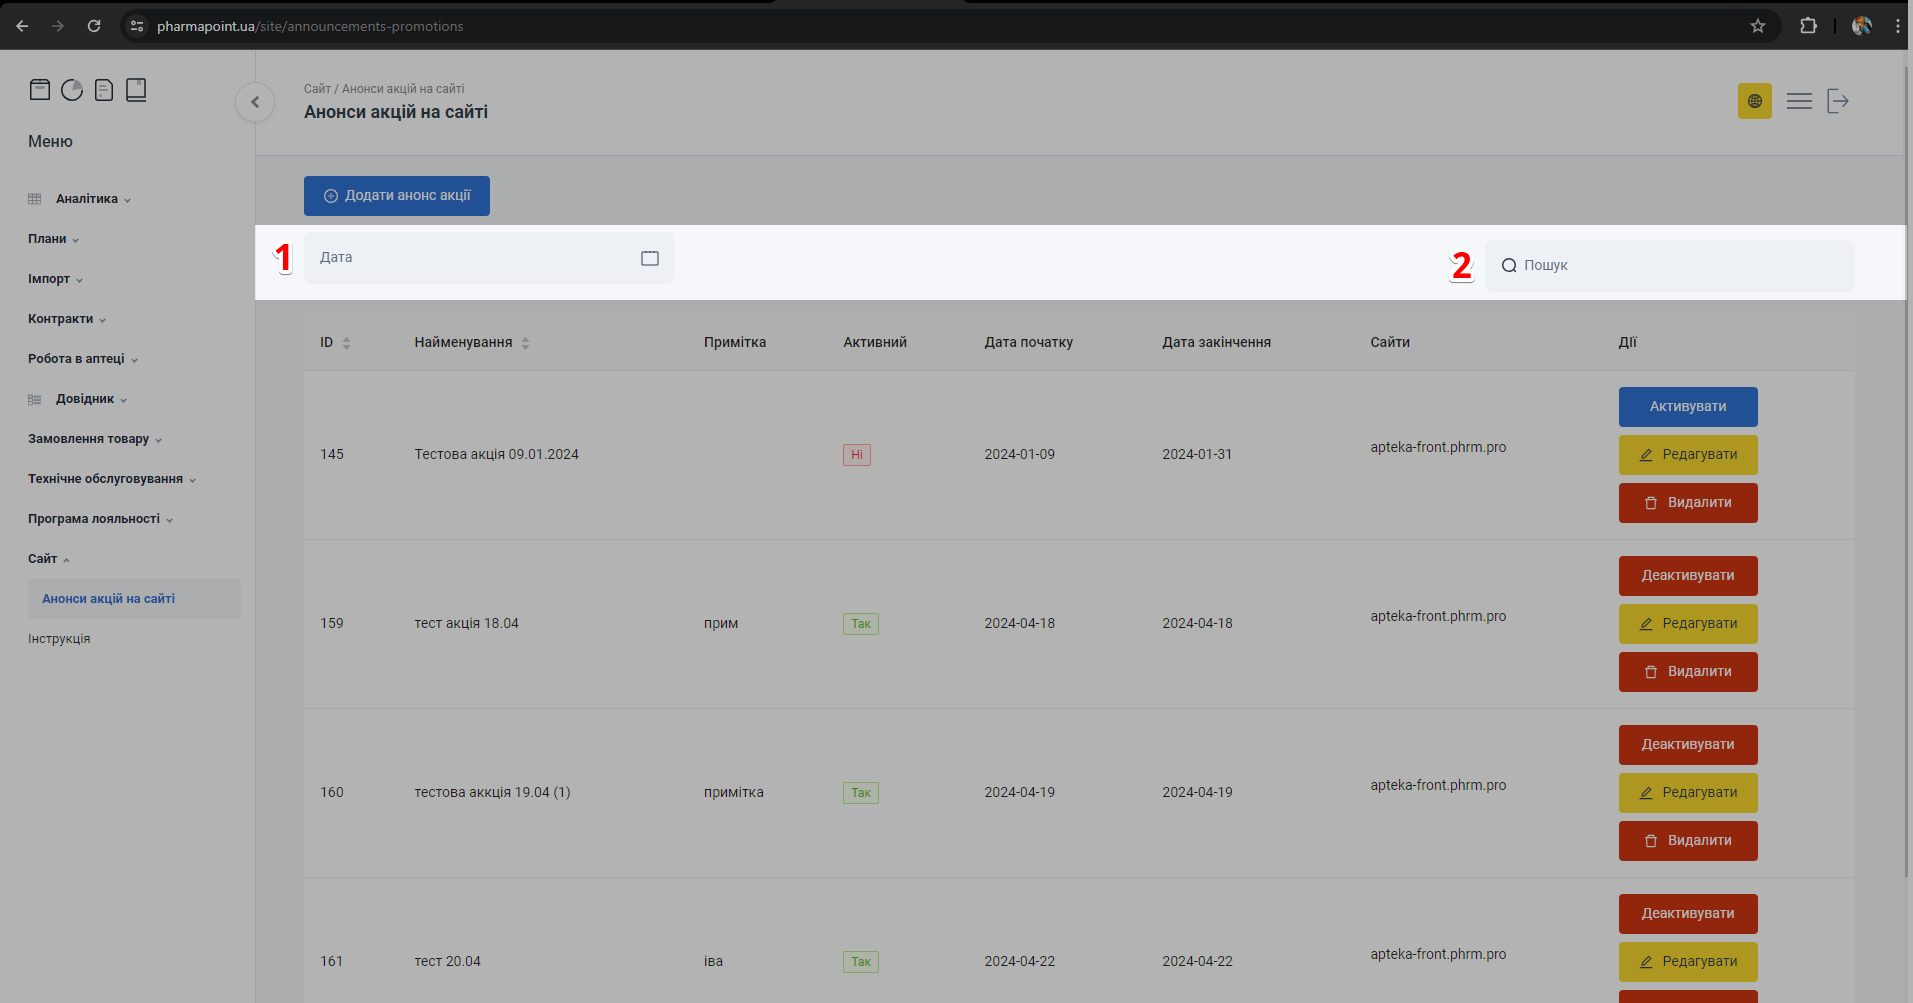The image size is (1913, 1003).
Task: Click the document icon in sidebar header
Action: point(104,90)
